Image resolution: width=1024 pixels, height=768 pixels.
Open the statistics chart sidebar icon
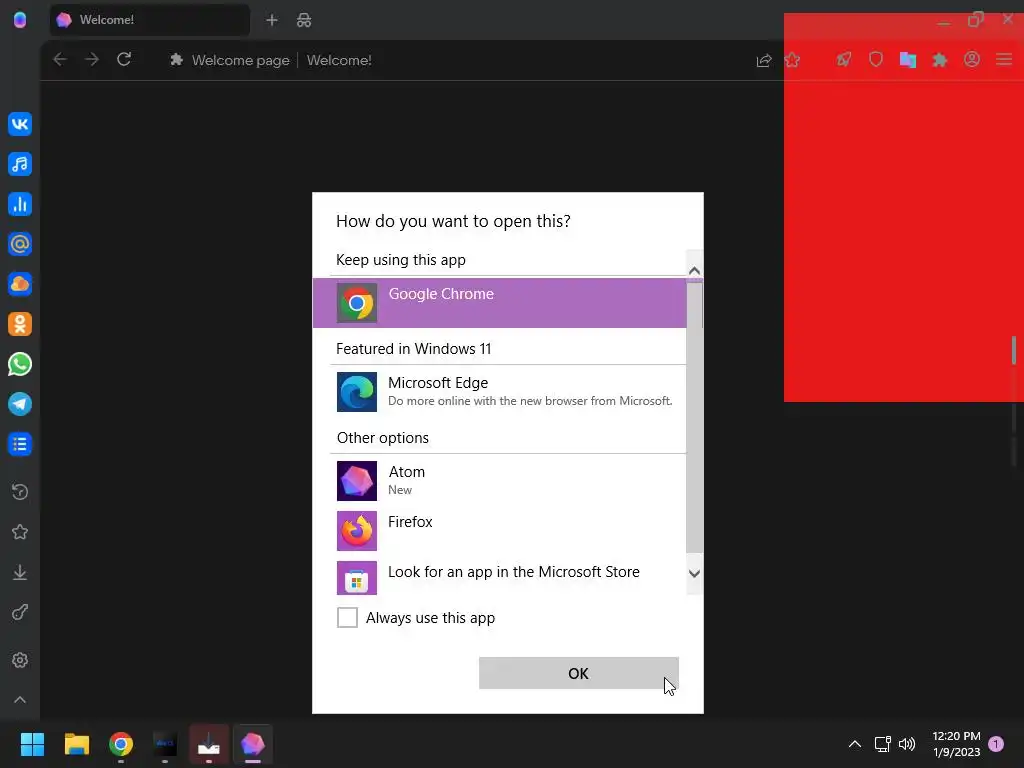click(20, 204)
